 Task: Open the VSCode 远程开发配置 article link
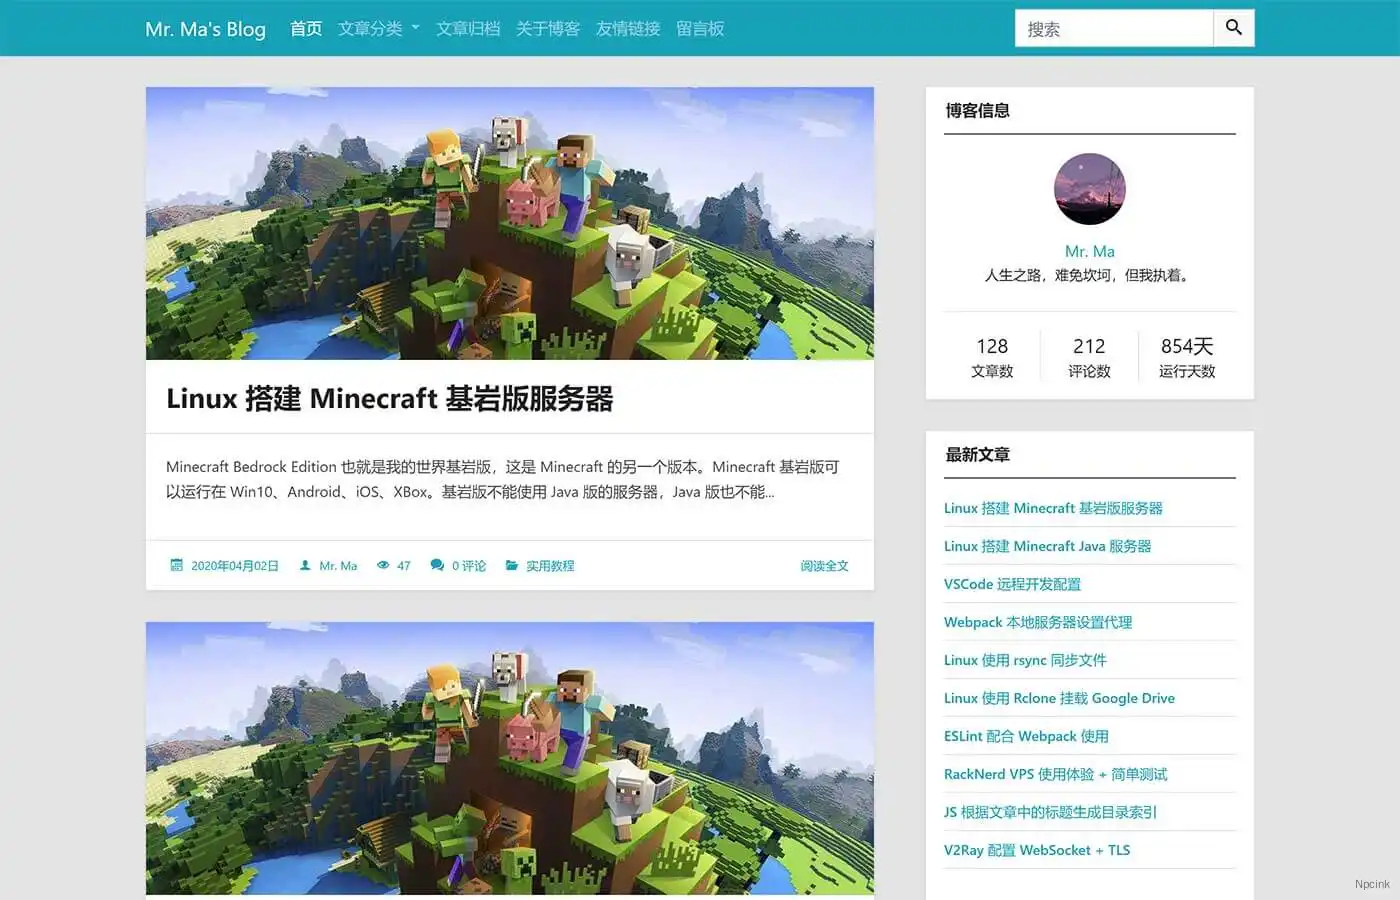click(x=1011, y=584)
